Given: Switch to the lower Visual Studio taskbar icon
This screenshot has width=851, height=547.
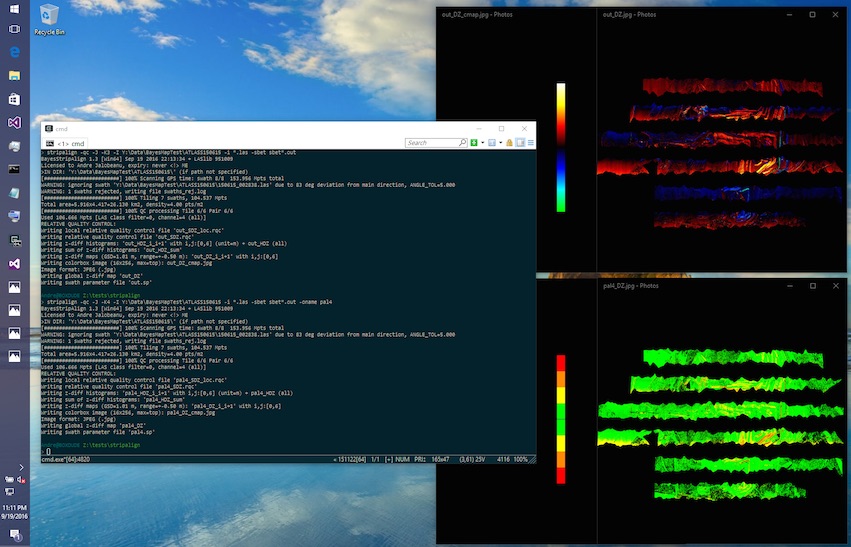Looking at the screenshot, I should tap(15, 263).
